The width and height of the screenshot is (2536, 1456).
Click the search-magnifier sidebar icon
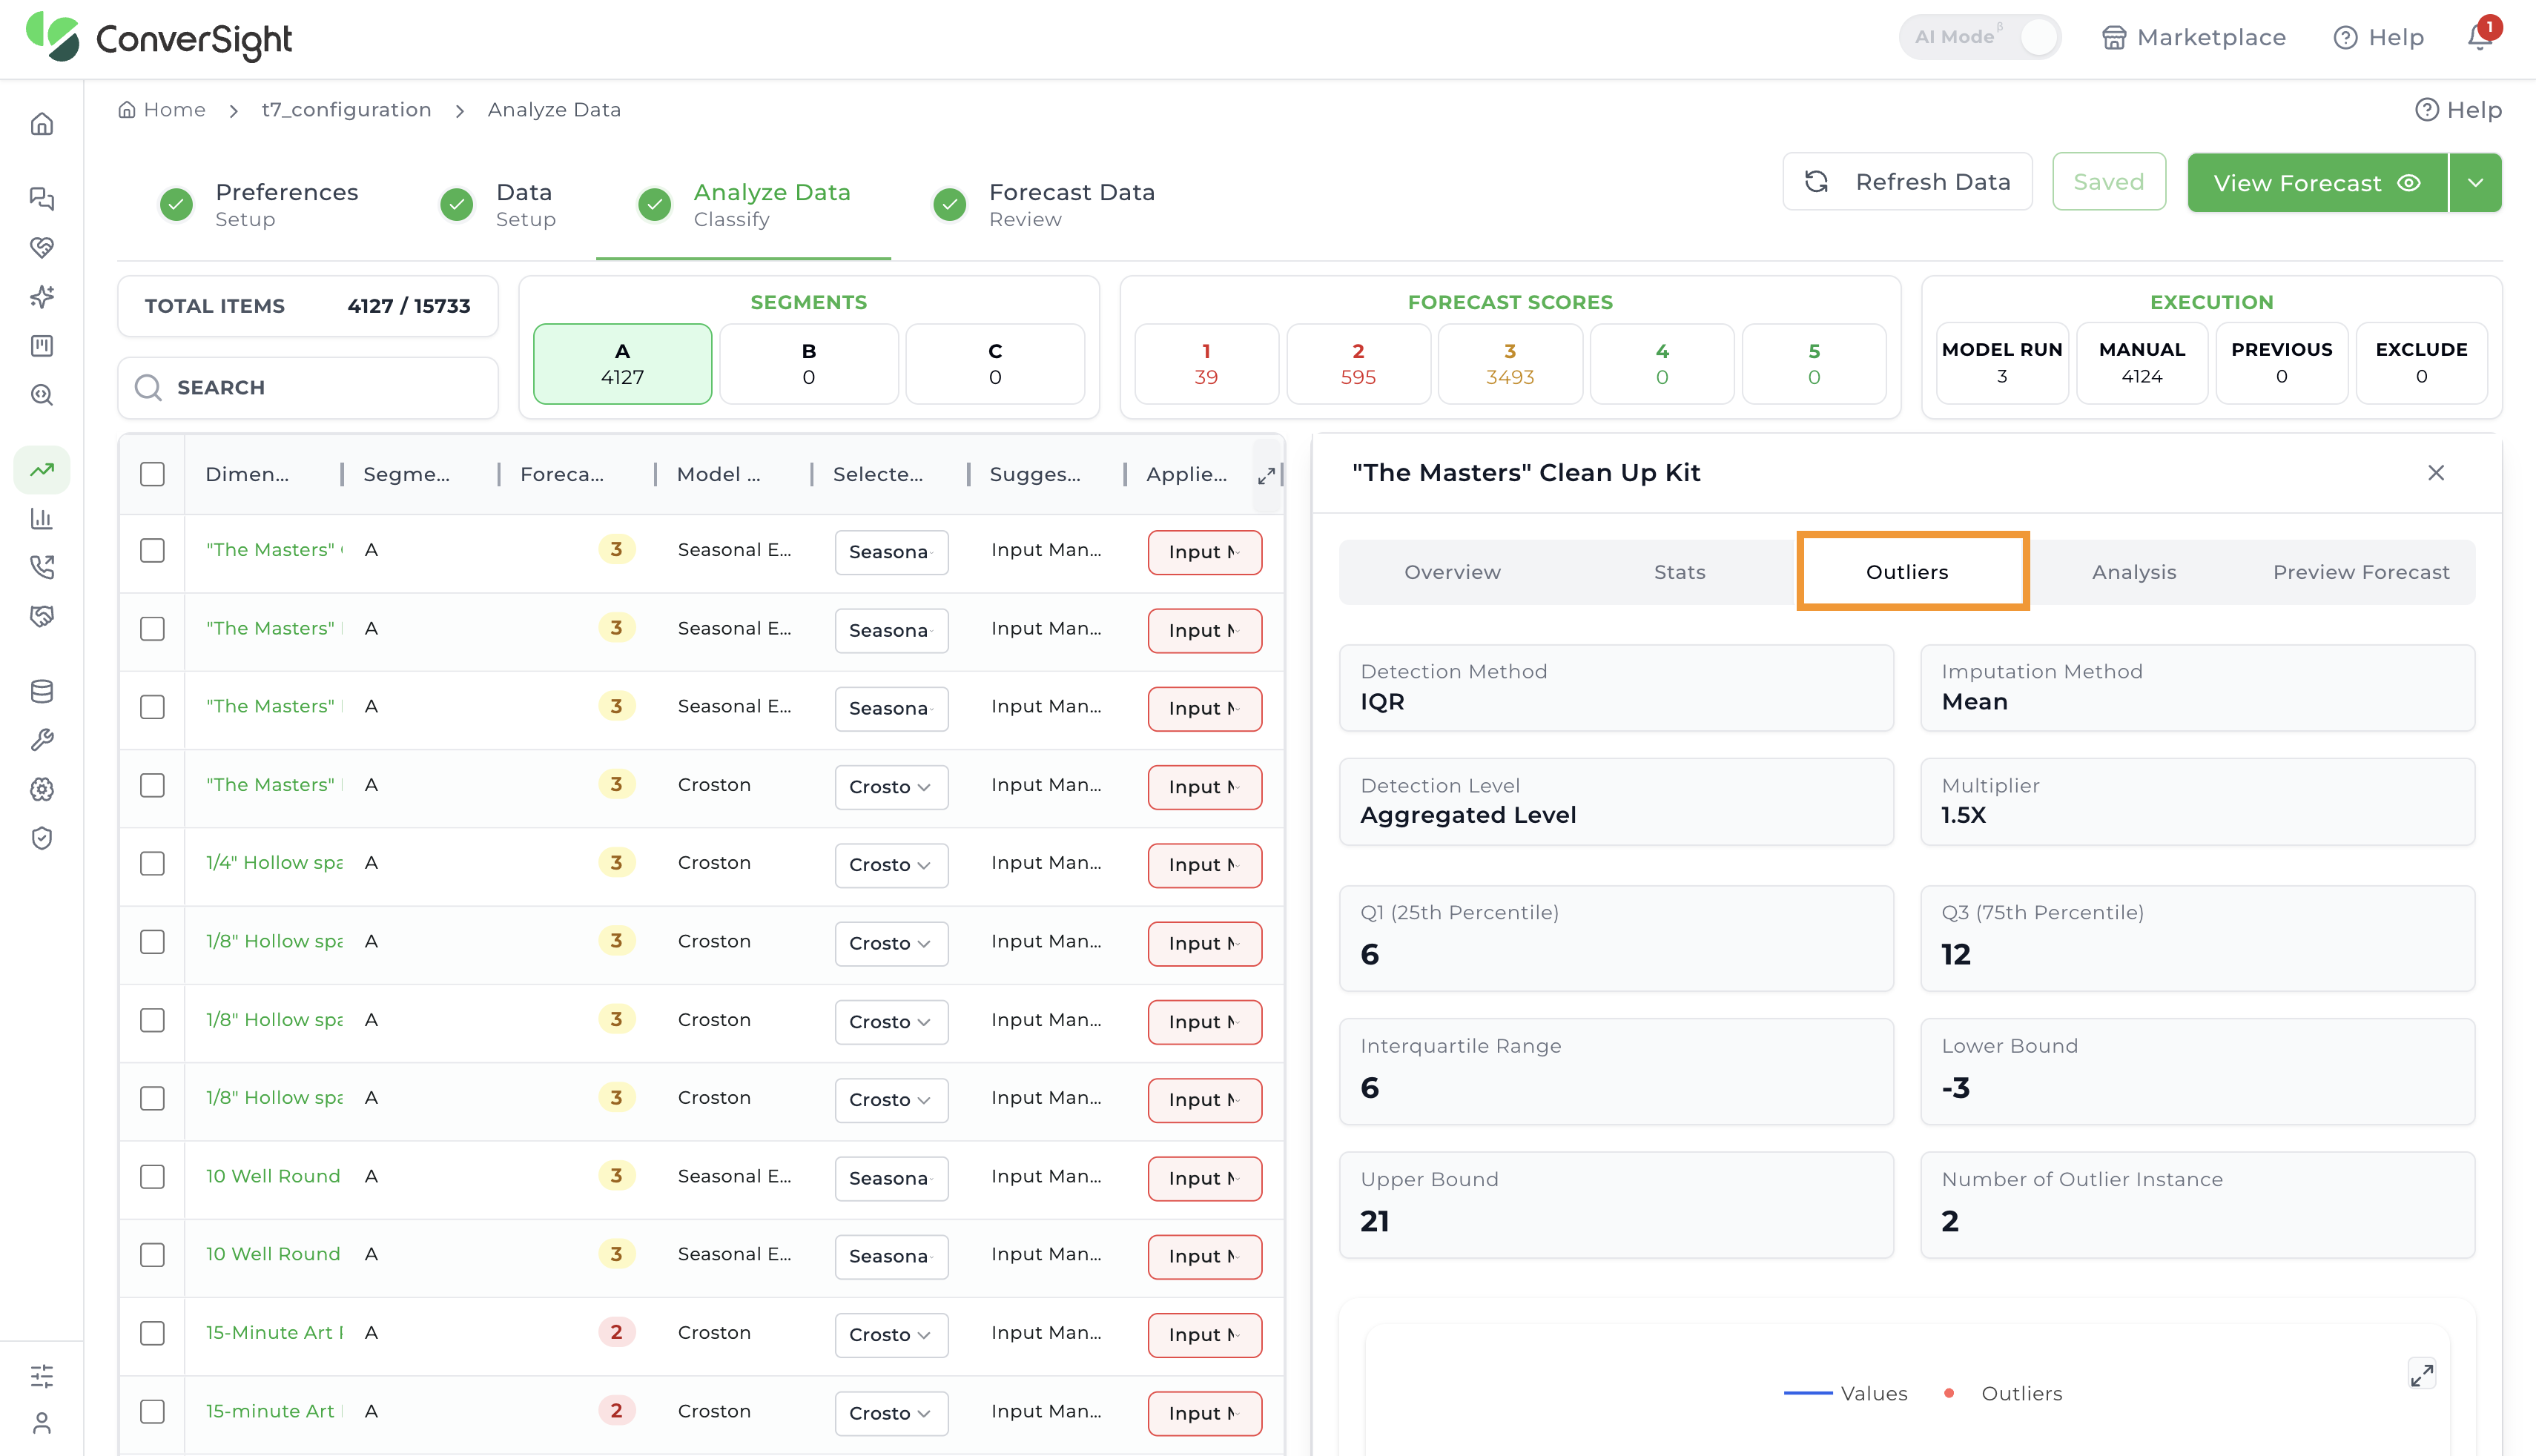pyautogui.click(x=42, y=395)
